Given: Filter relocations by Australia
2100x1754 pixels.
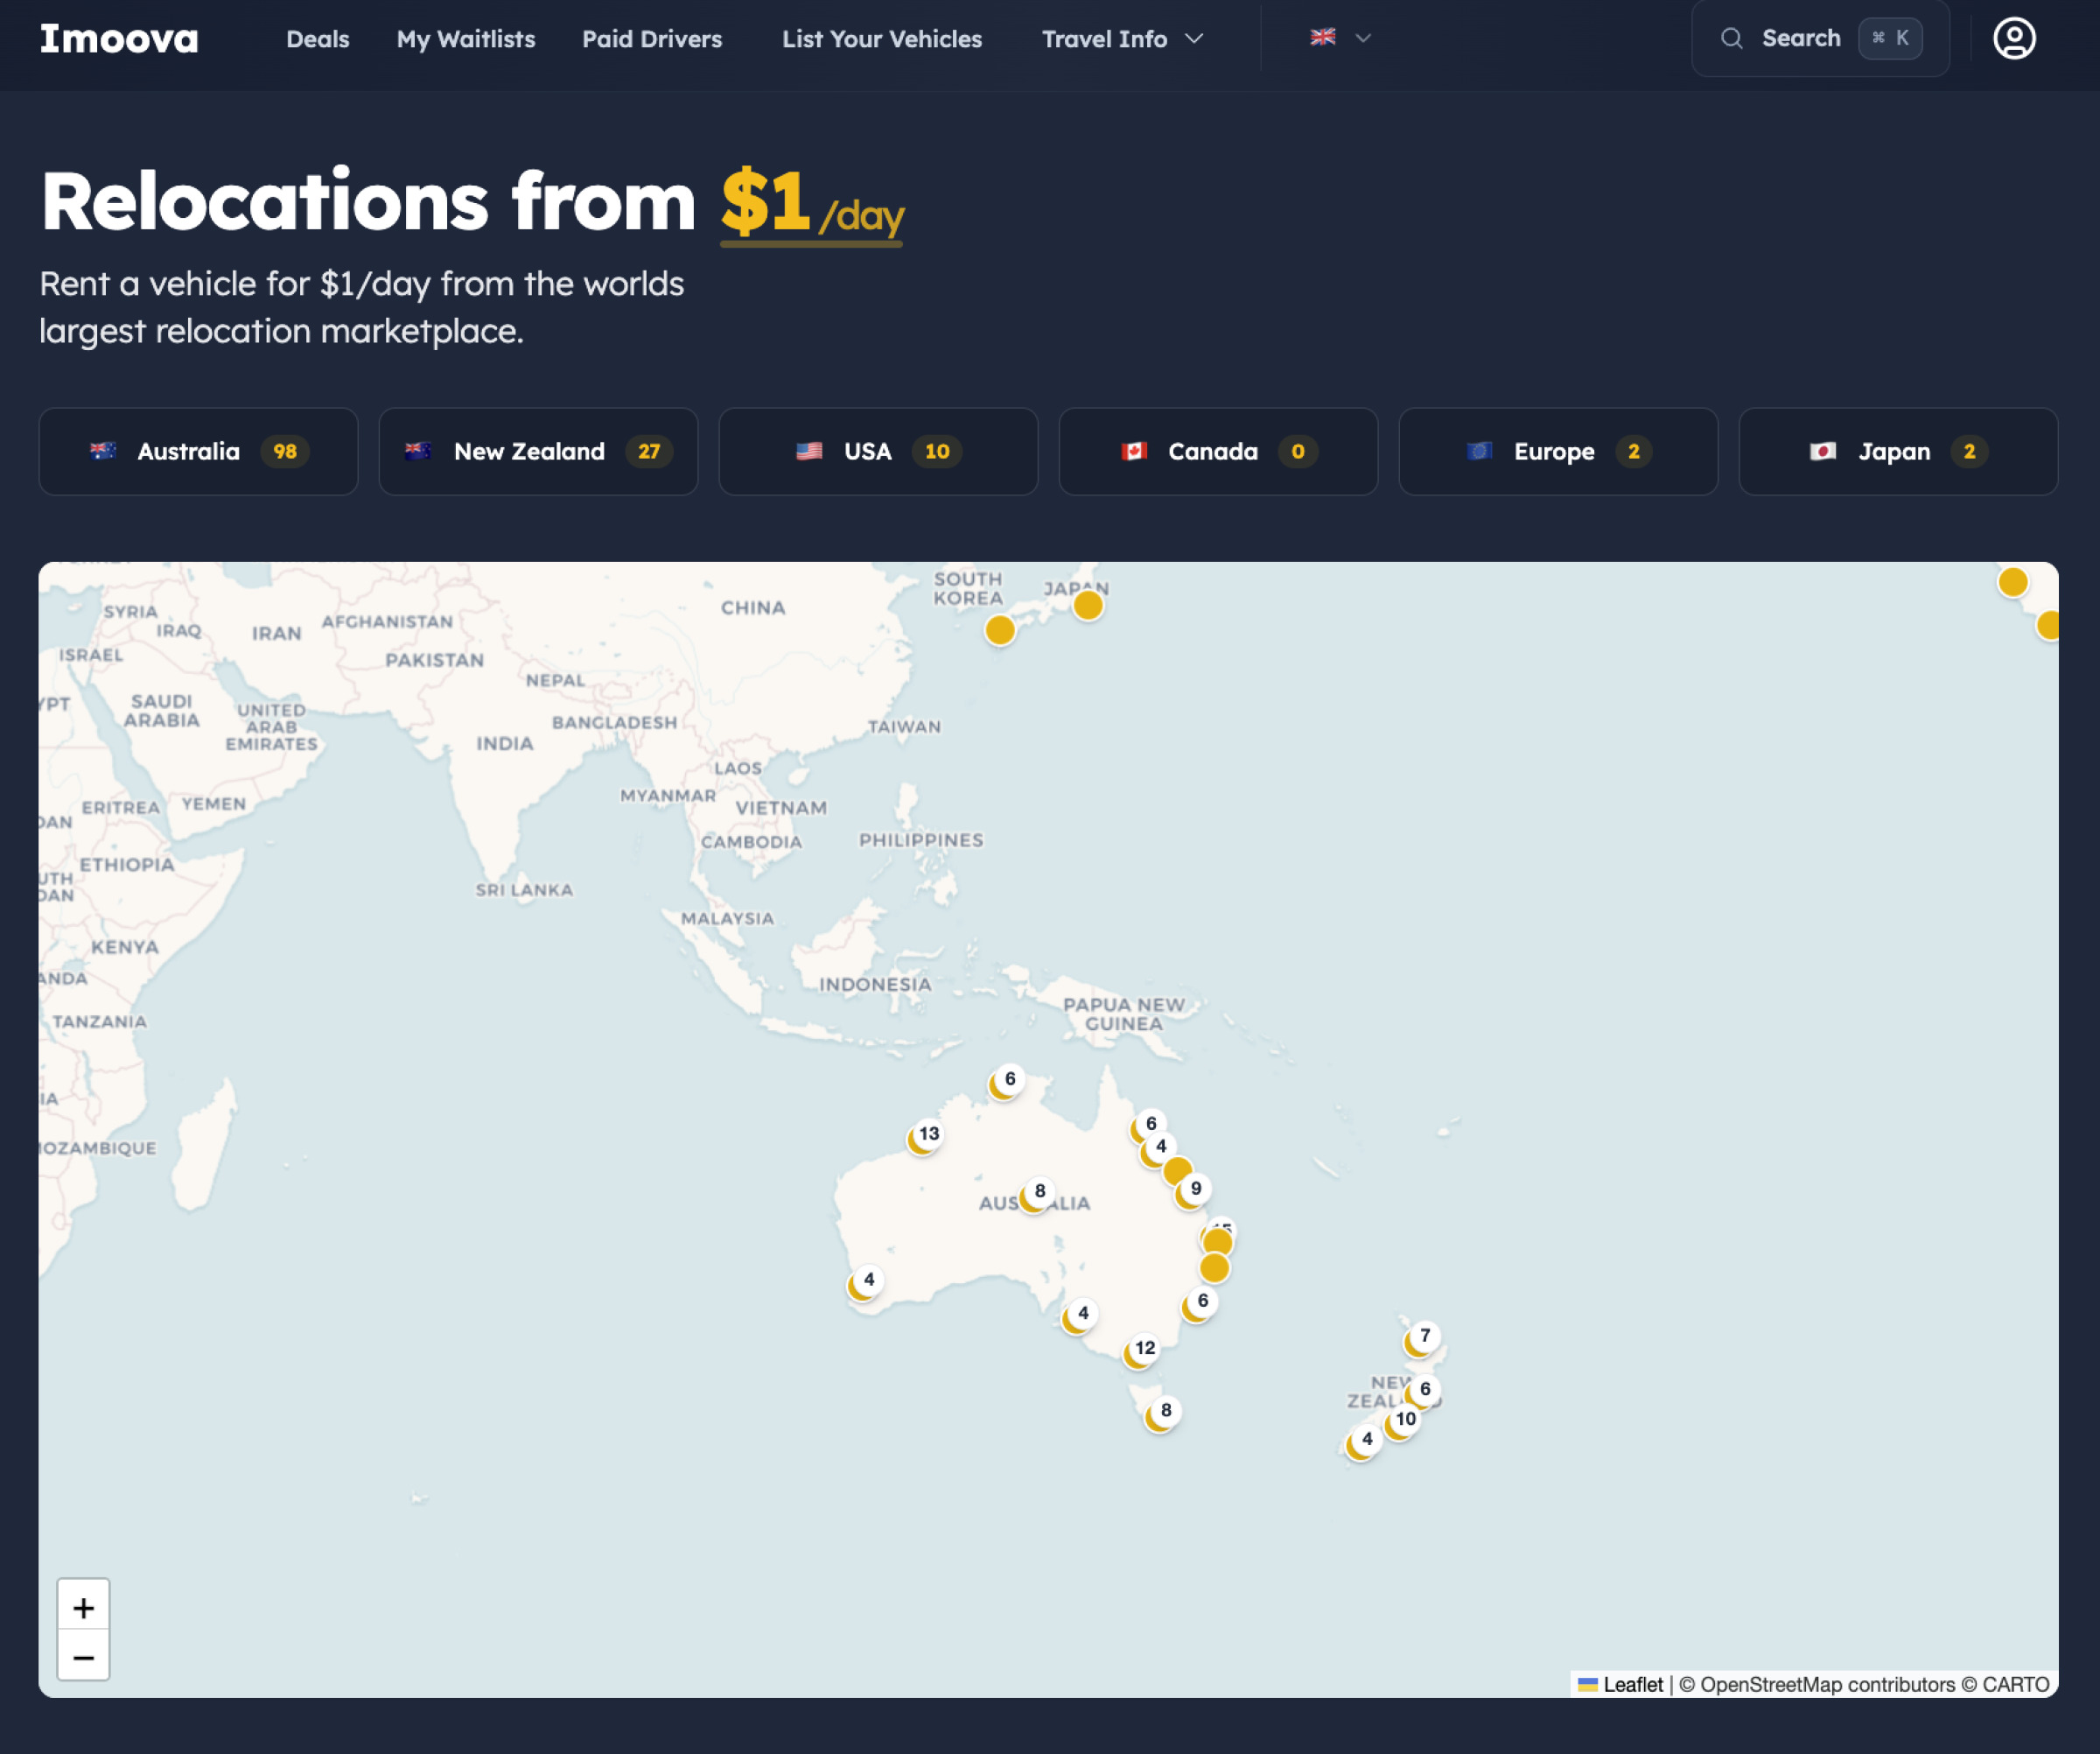Looking at the screenshot, I should [199, 451].
